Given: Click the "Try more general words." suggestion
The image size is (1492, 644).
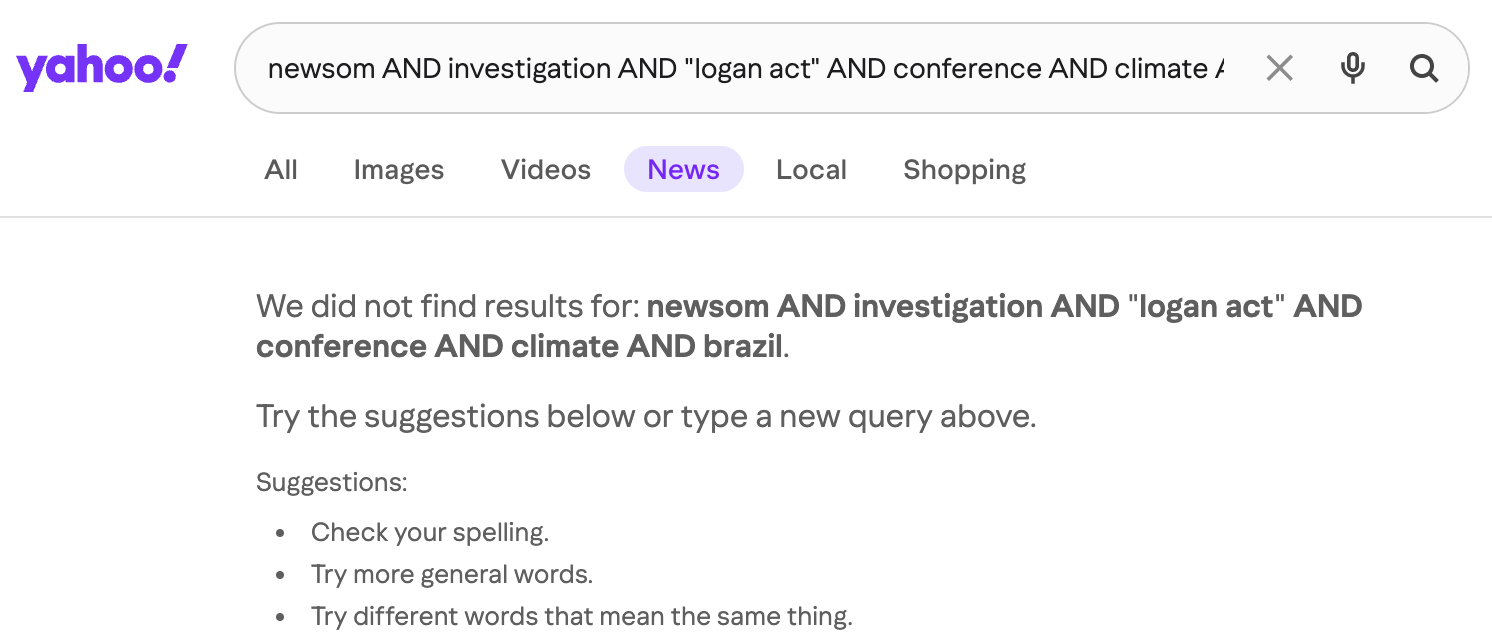Looking at the screenshot, I should tap(451, 575).
